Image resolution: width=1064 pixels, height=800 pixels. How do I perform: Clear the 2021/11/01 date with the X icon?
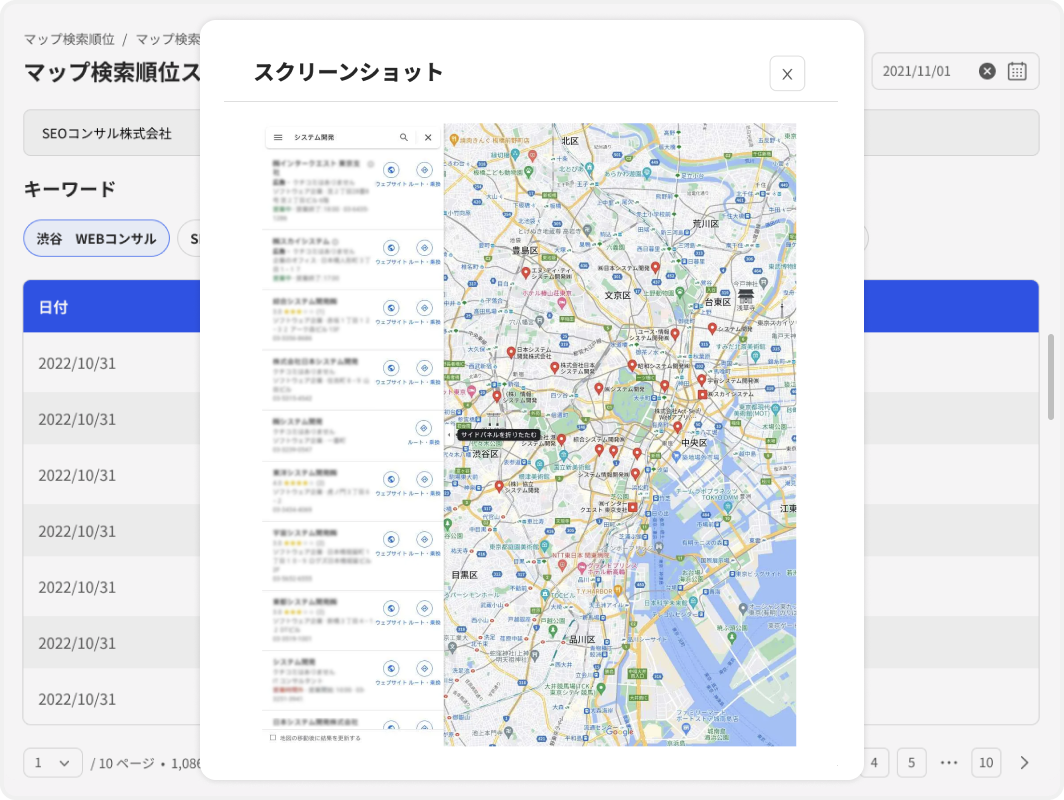987,71
